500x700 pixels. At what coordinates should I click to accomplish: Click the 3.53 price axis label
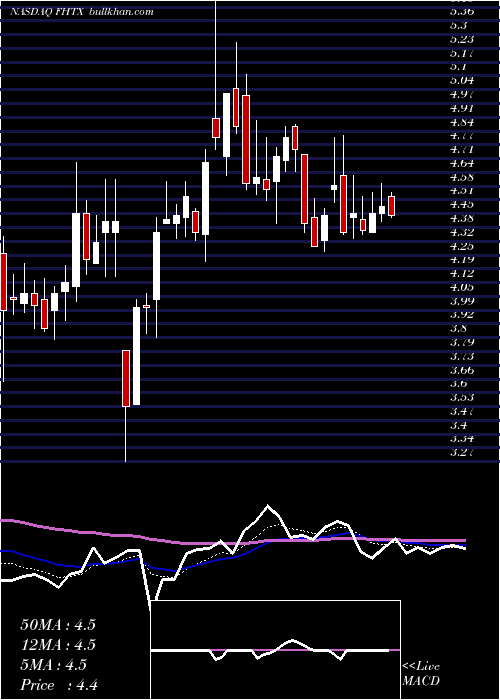462,397
